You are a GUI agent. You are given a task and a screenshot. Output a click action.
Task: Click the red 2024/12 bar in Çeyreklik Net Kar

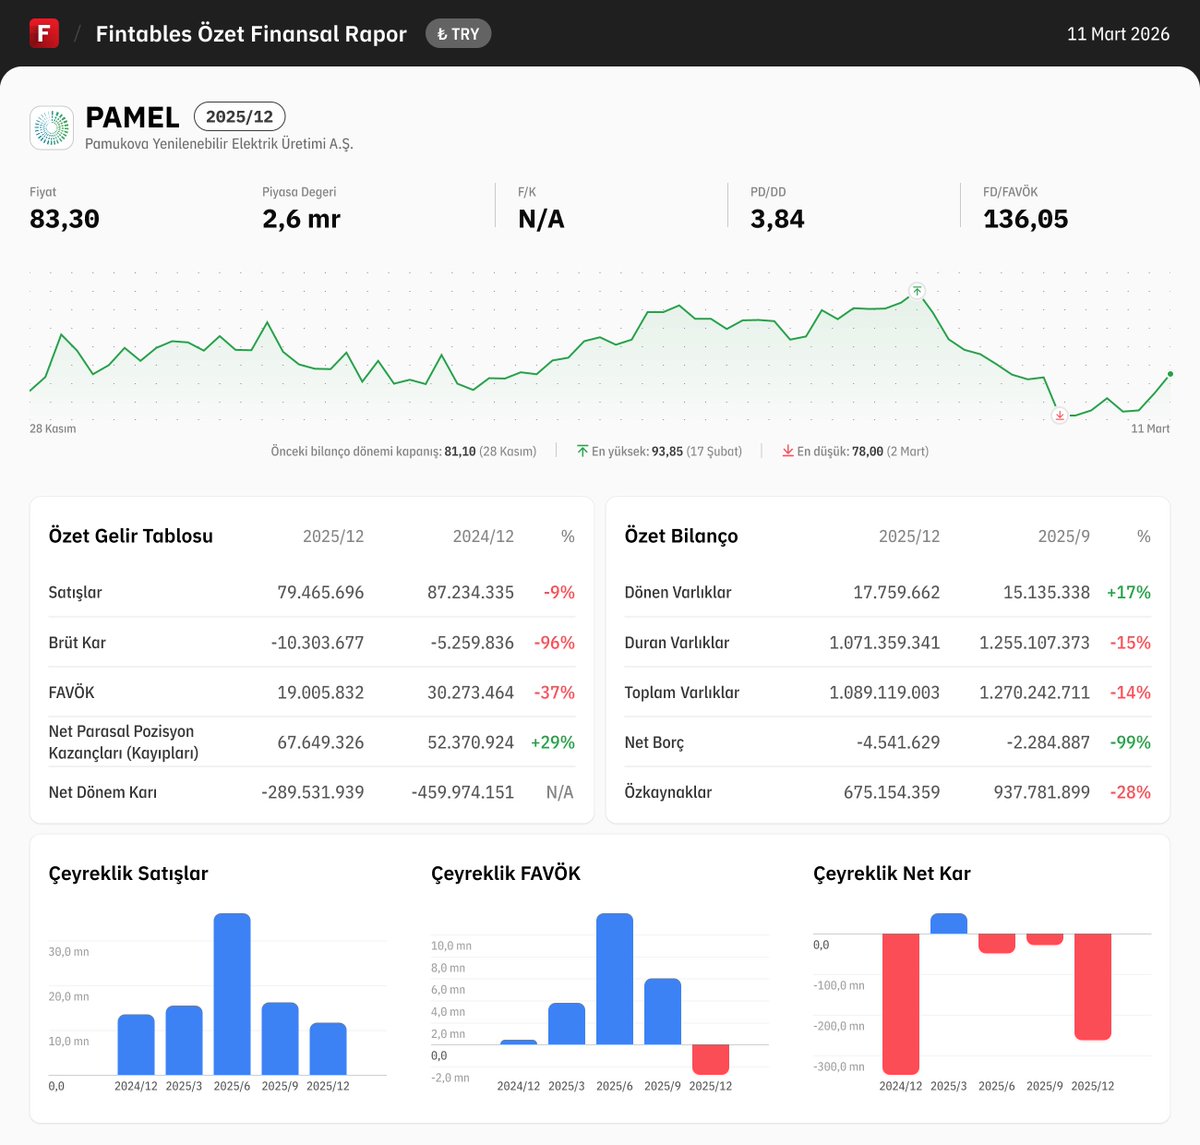click(899, 1000)
